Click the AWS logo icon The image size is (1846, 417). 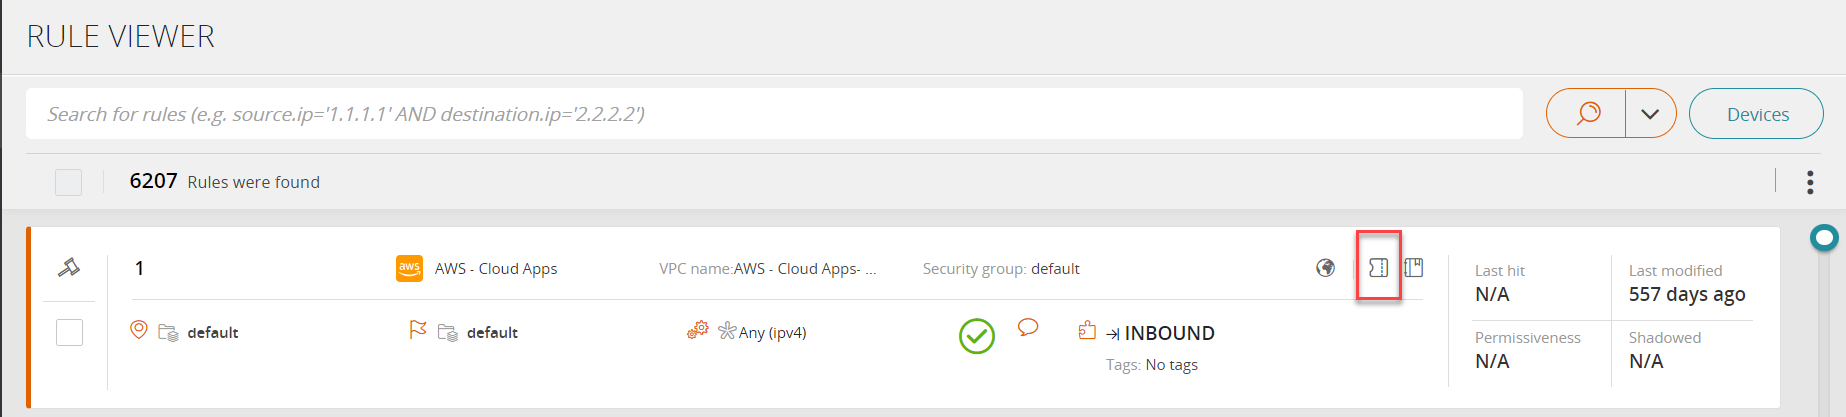pos(409,268)
